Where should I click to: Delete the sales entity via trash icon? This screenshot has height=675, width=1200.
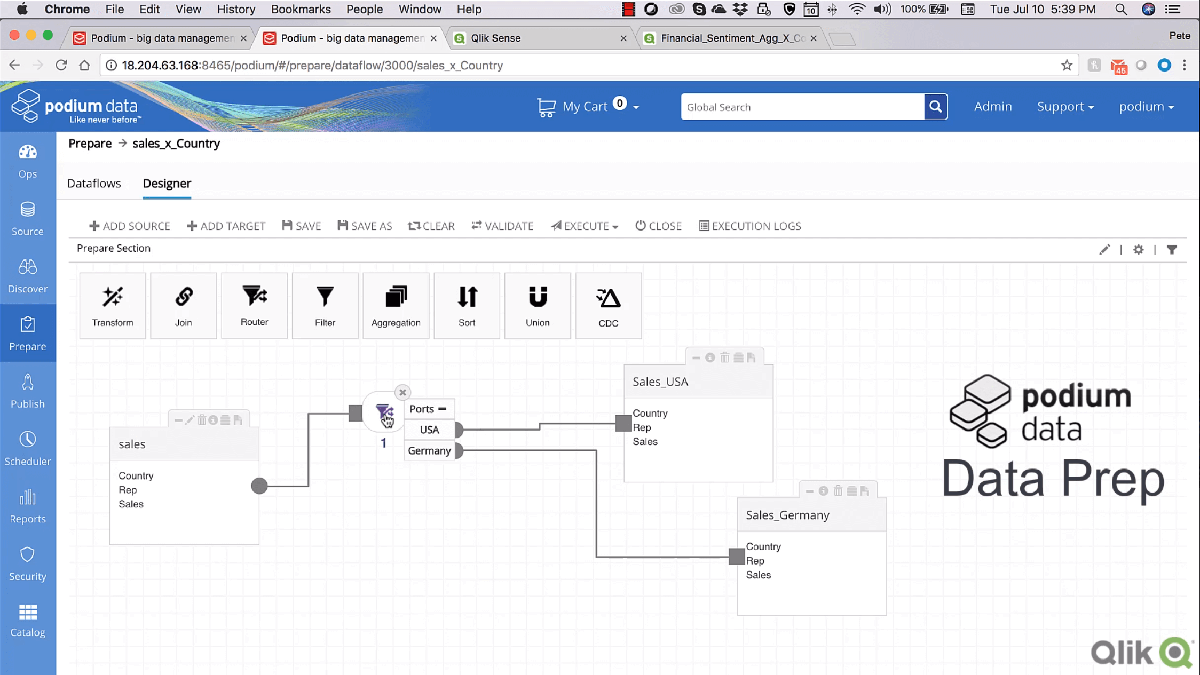tap(201, 420)
